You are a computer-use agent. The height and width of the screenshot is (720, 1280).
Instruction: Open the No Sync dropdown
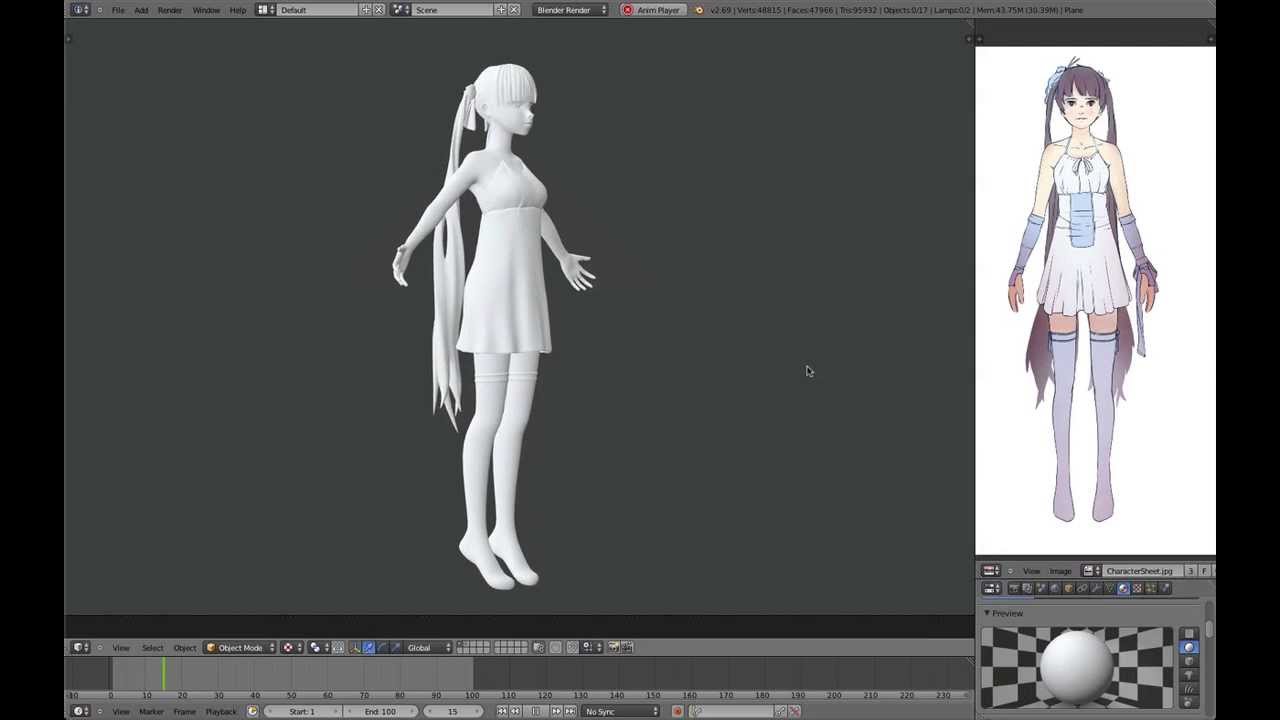coord(621,711)
